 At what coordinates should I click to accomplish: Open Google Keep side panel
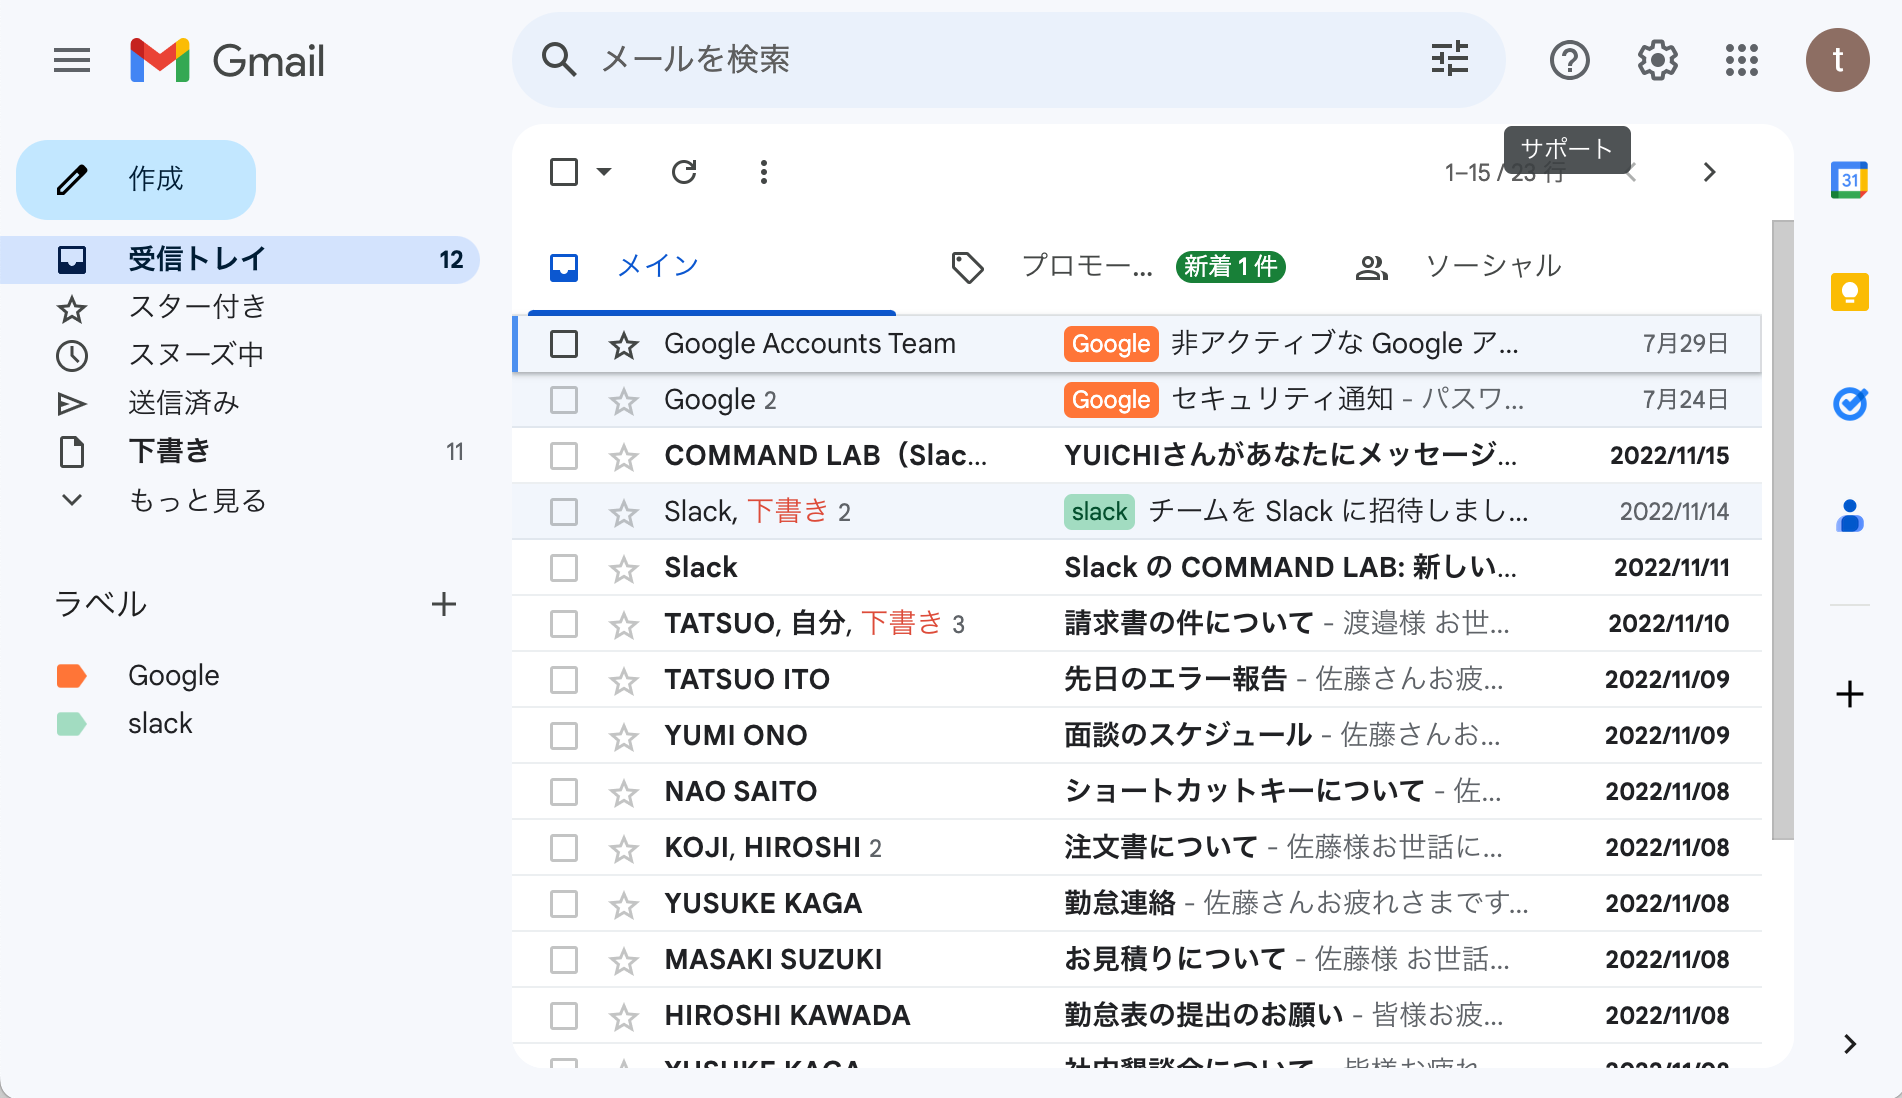1850,292
